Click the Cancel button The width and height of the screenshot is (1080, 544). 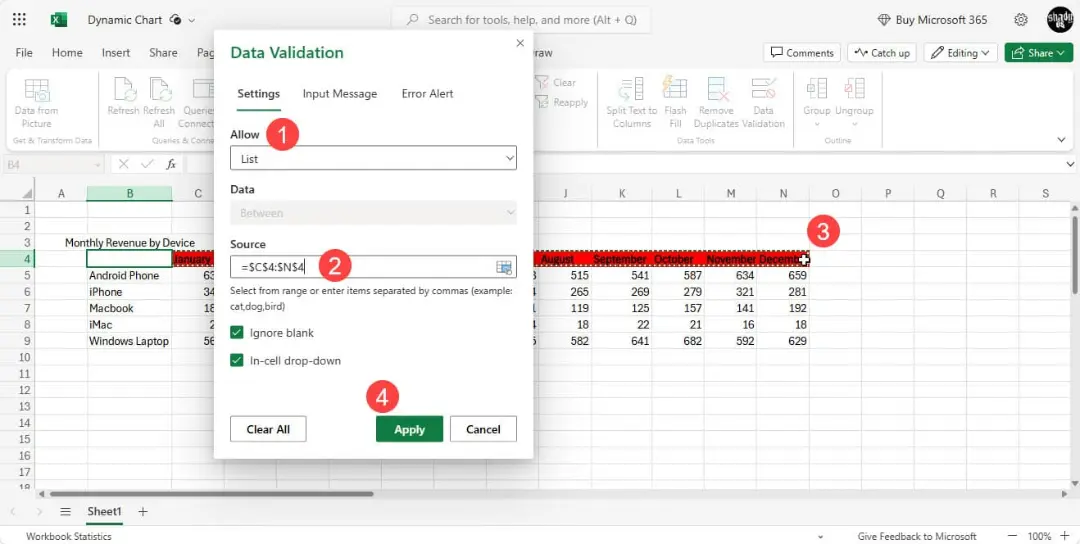coord(483,429)
